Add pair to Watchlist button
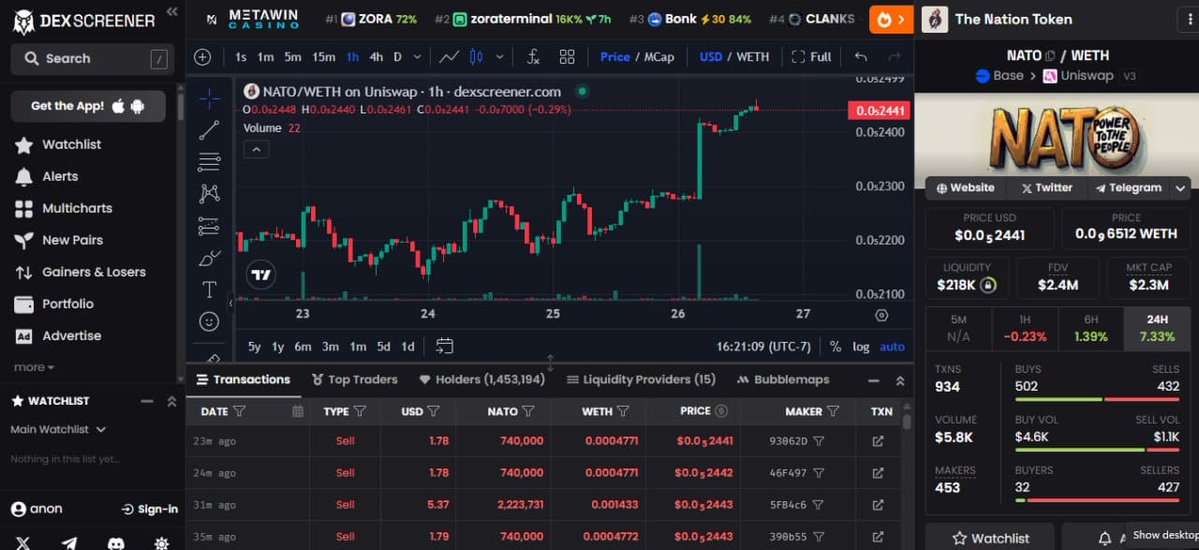 [x=989, y=539]
